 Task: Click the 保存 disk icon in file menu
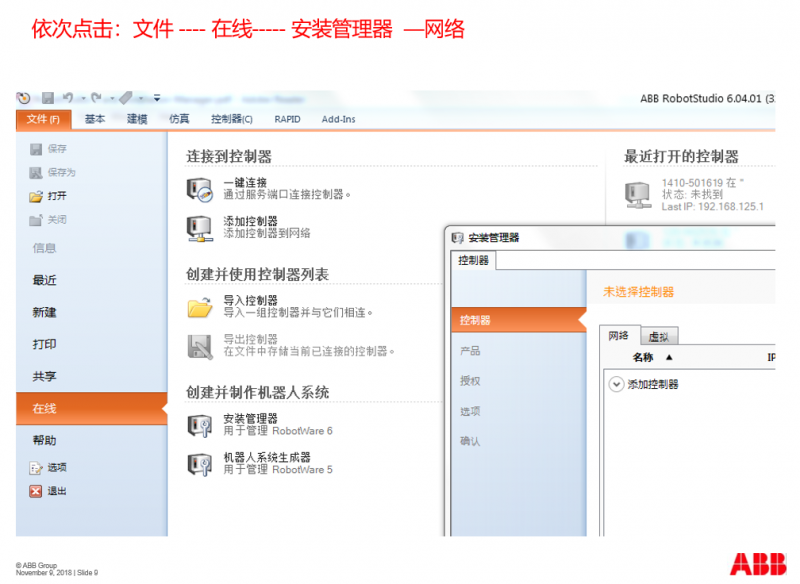(x=36, y=149)
